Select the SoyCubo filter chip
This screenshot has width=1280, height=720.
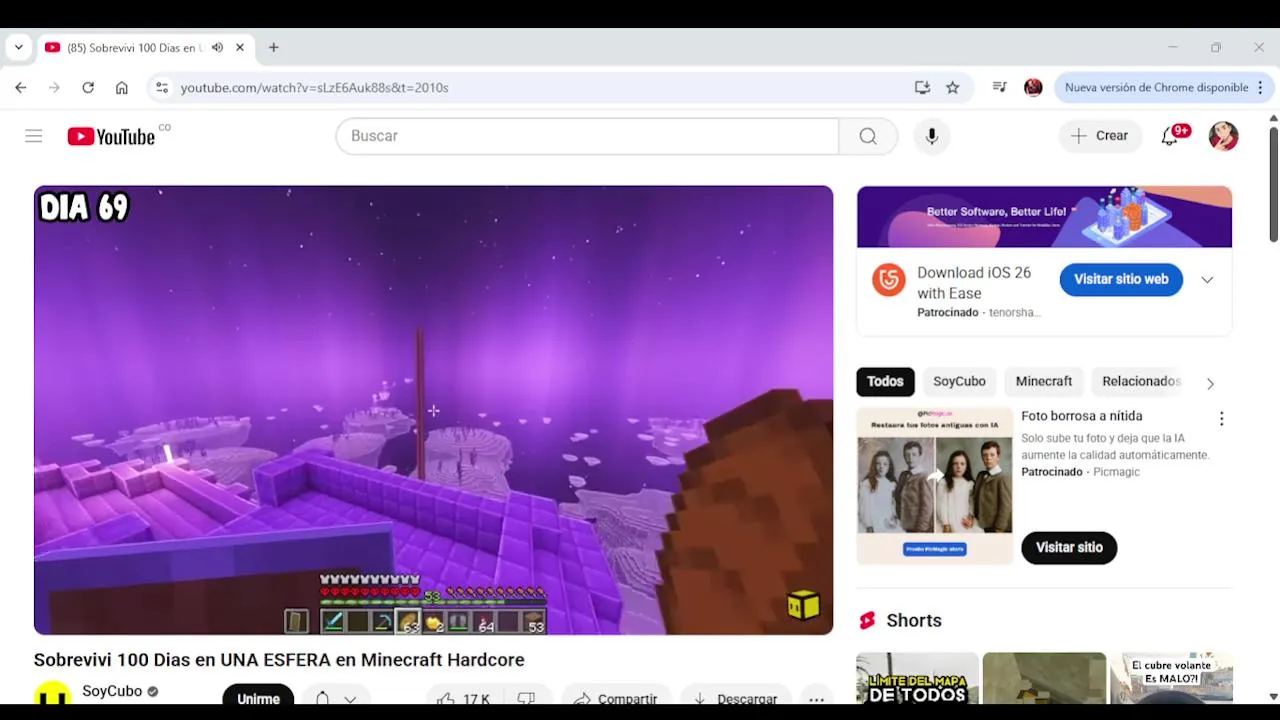click(959, 381)
